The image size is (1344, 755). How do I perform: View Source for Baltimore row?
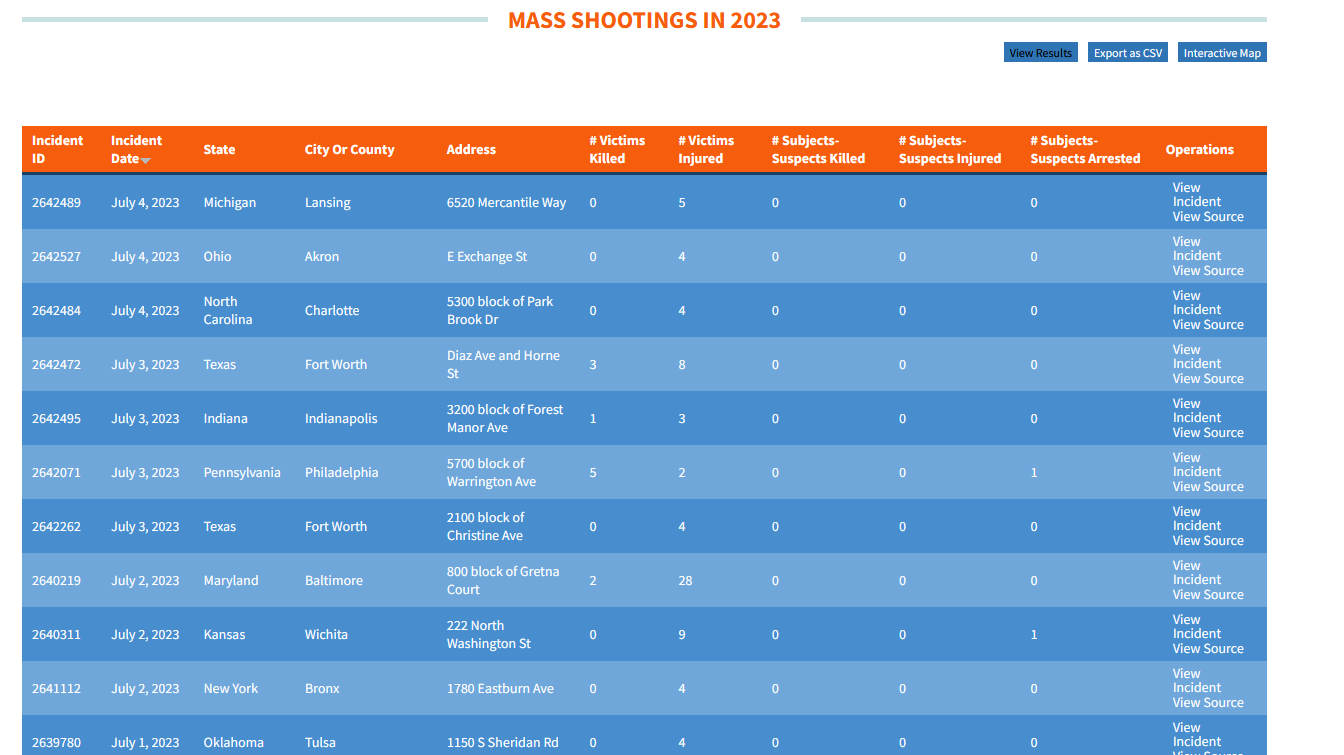[x=1208, y=595]
